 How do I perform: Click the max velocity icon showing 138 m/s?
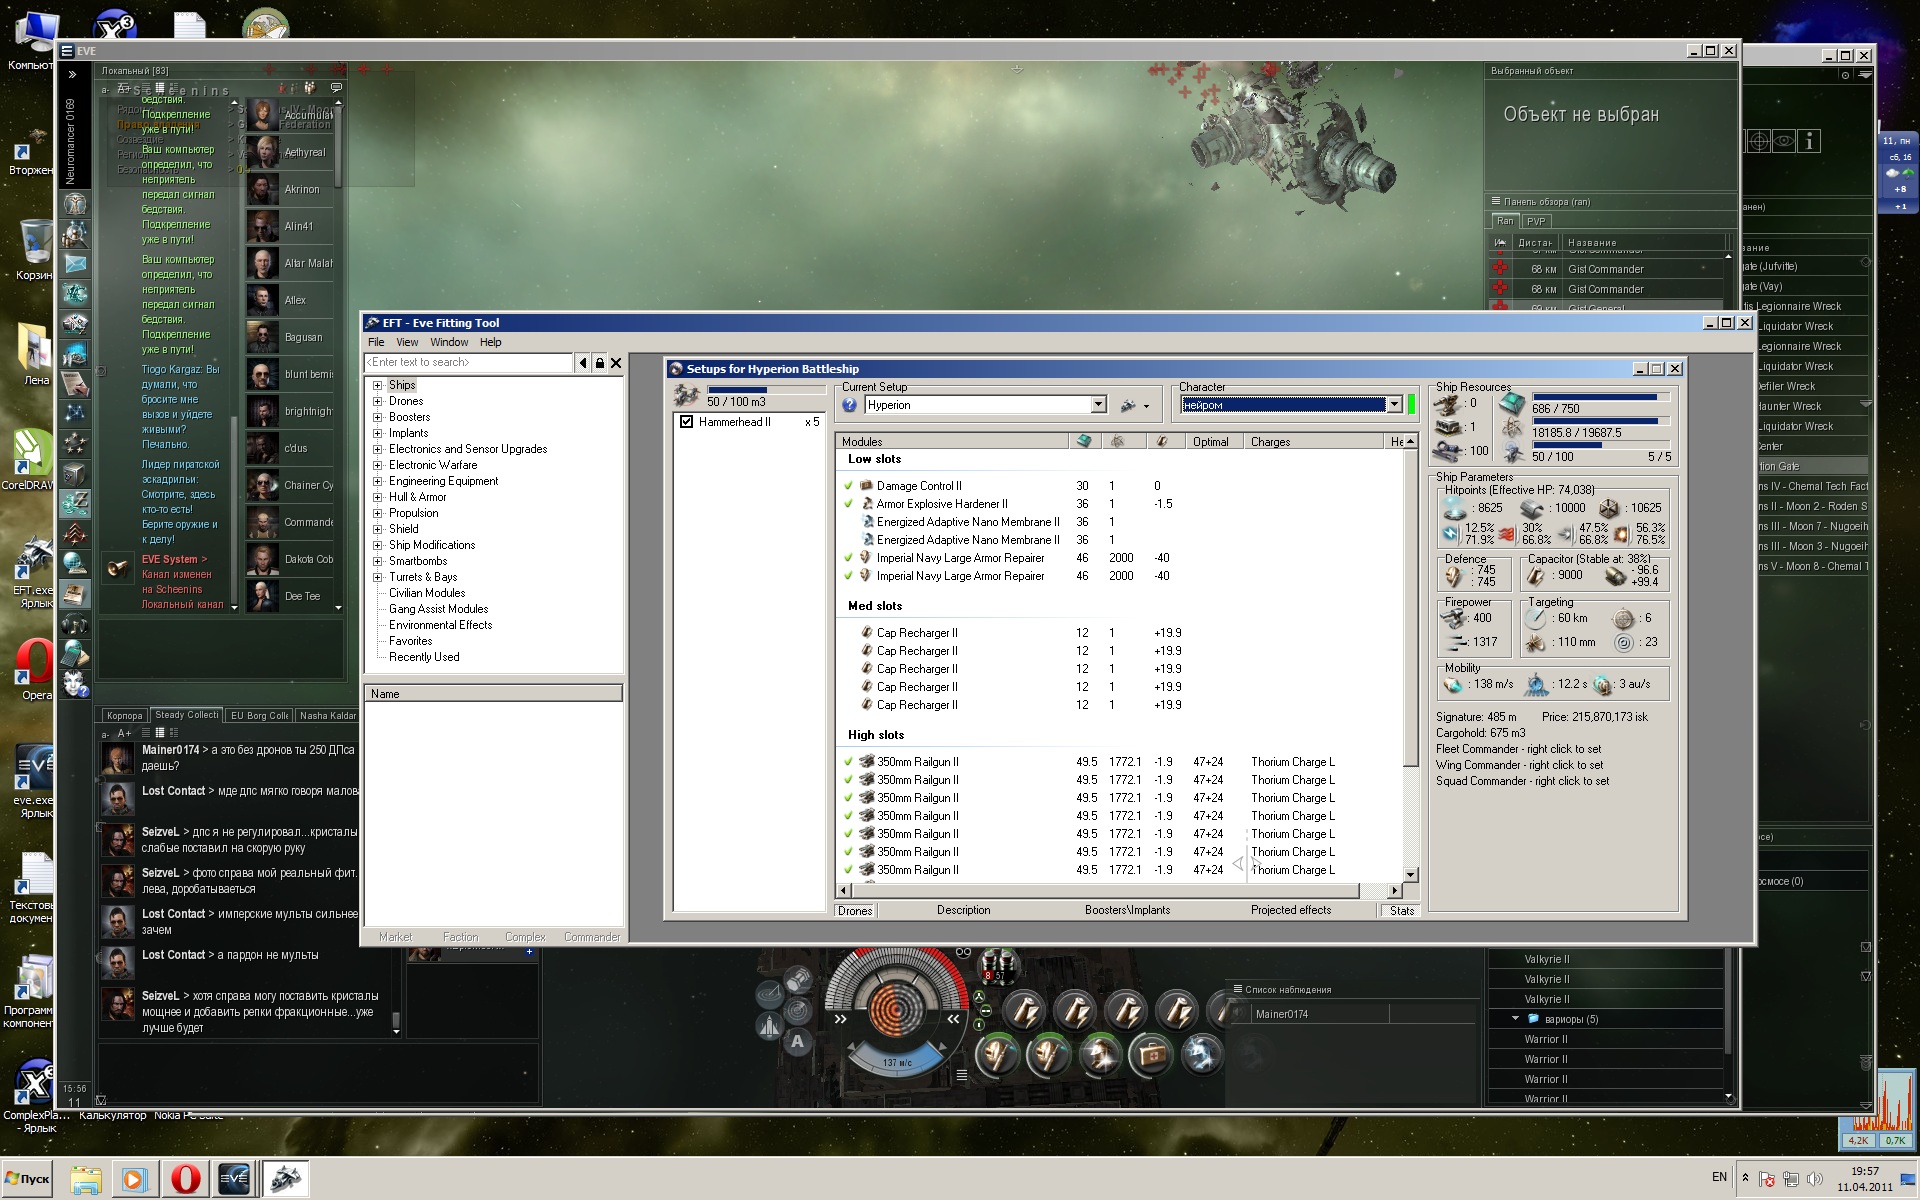pyautogui.click(x=1453, y=685)
